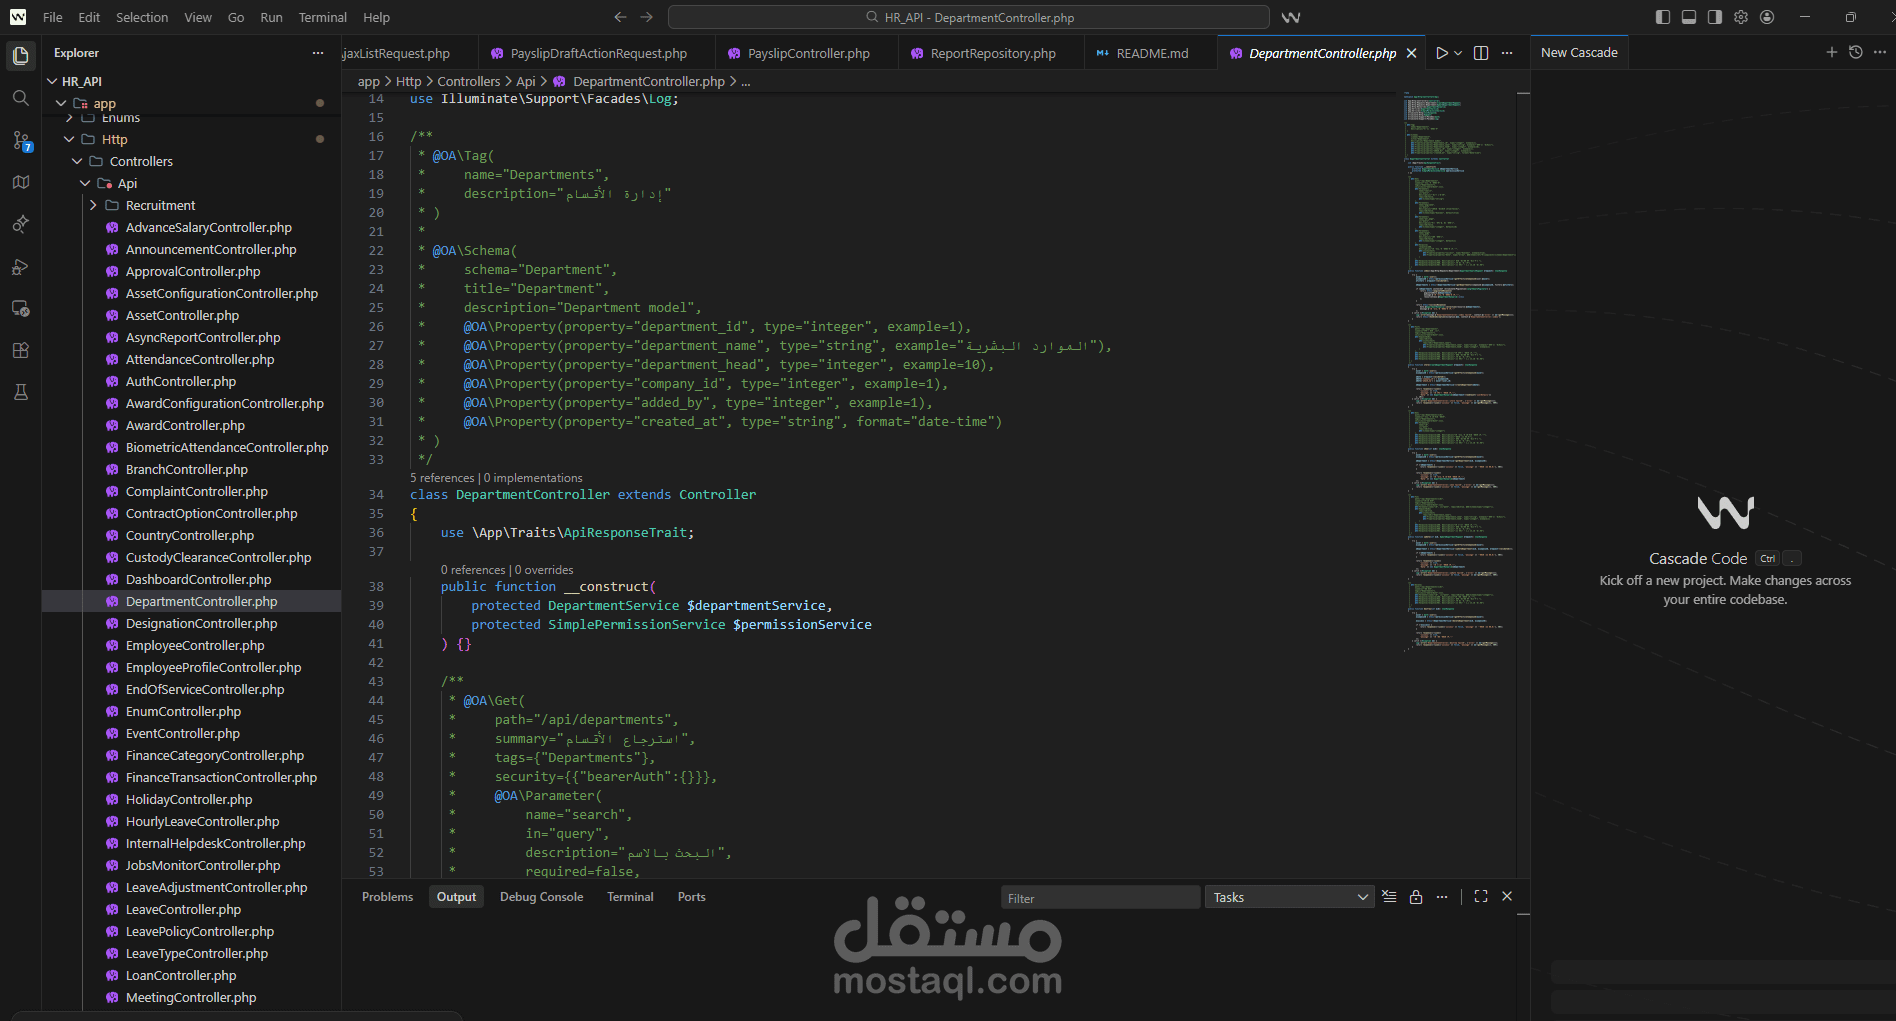
Task: Split the editor right
Action: tap(1481, 53)
